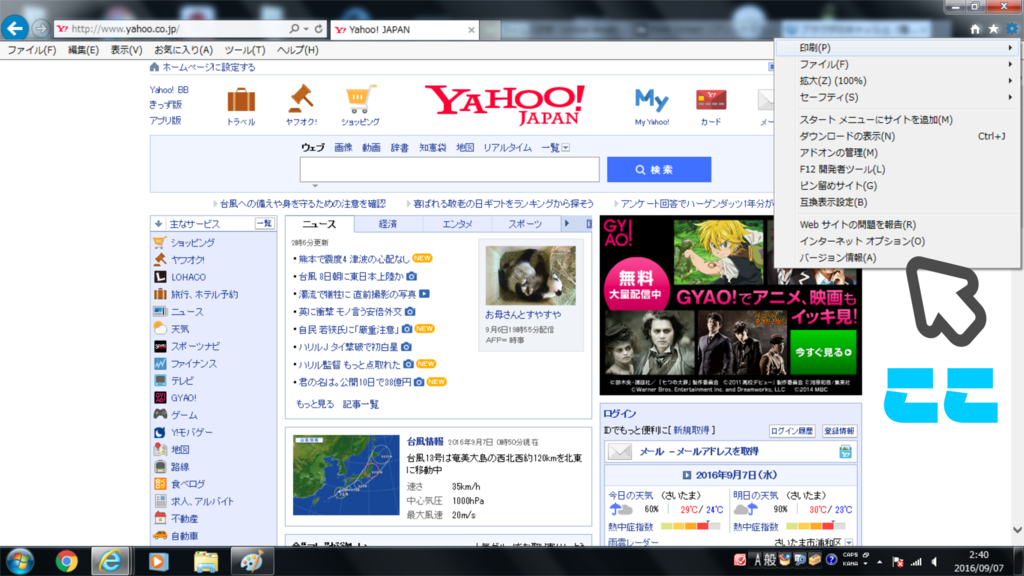Open the ショッピング cart icon at top
1024x576 pixels.
click(360, 99)
